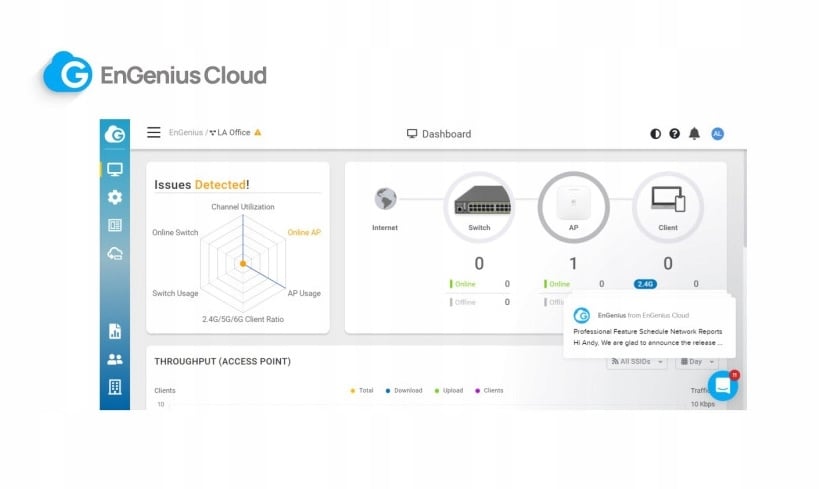Open the building organization icon in sidebar
Image resolution: width=822 pixels, height=489 pixels.
[x=115, y=387]
